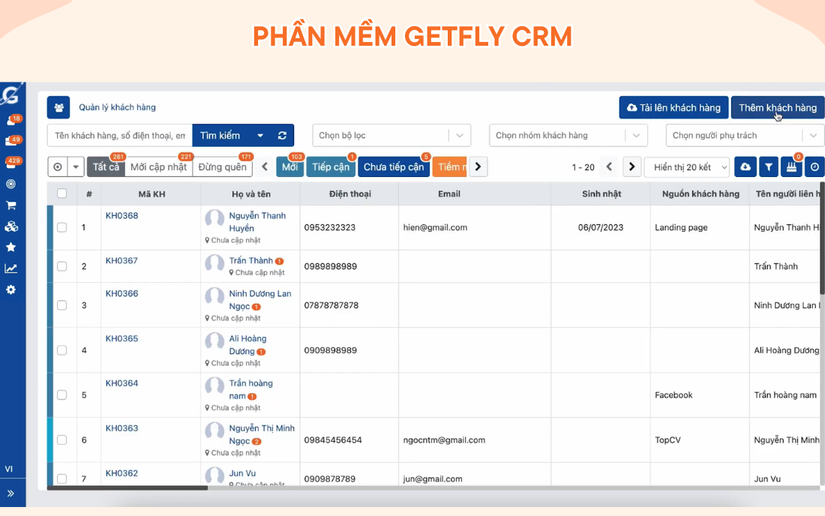The width and height of the screenshot is (825, 516).
Task: Open sidebar item with badge 18
Action: (12, 121)
